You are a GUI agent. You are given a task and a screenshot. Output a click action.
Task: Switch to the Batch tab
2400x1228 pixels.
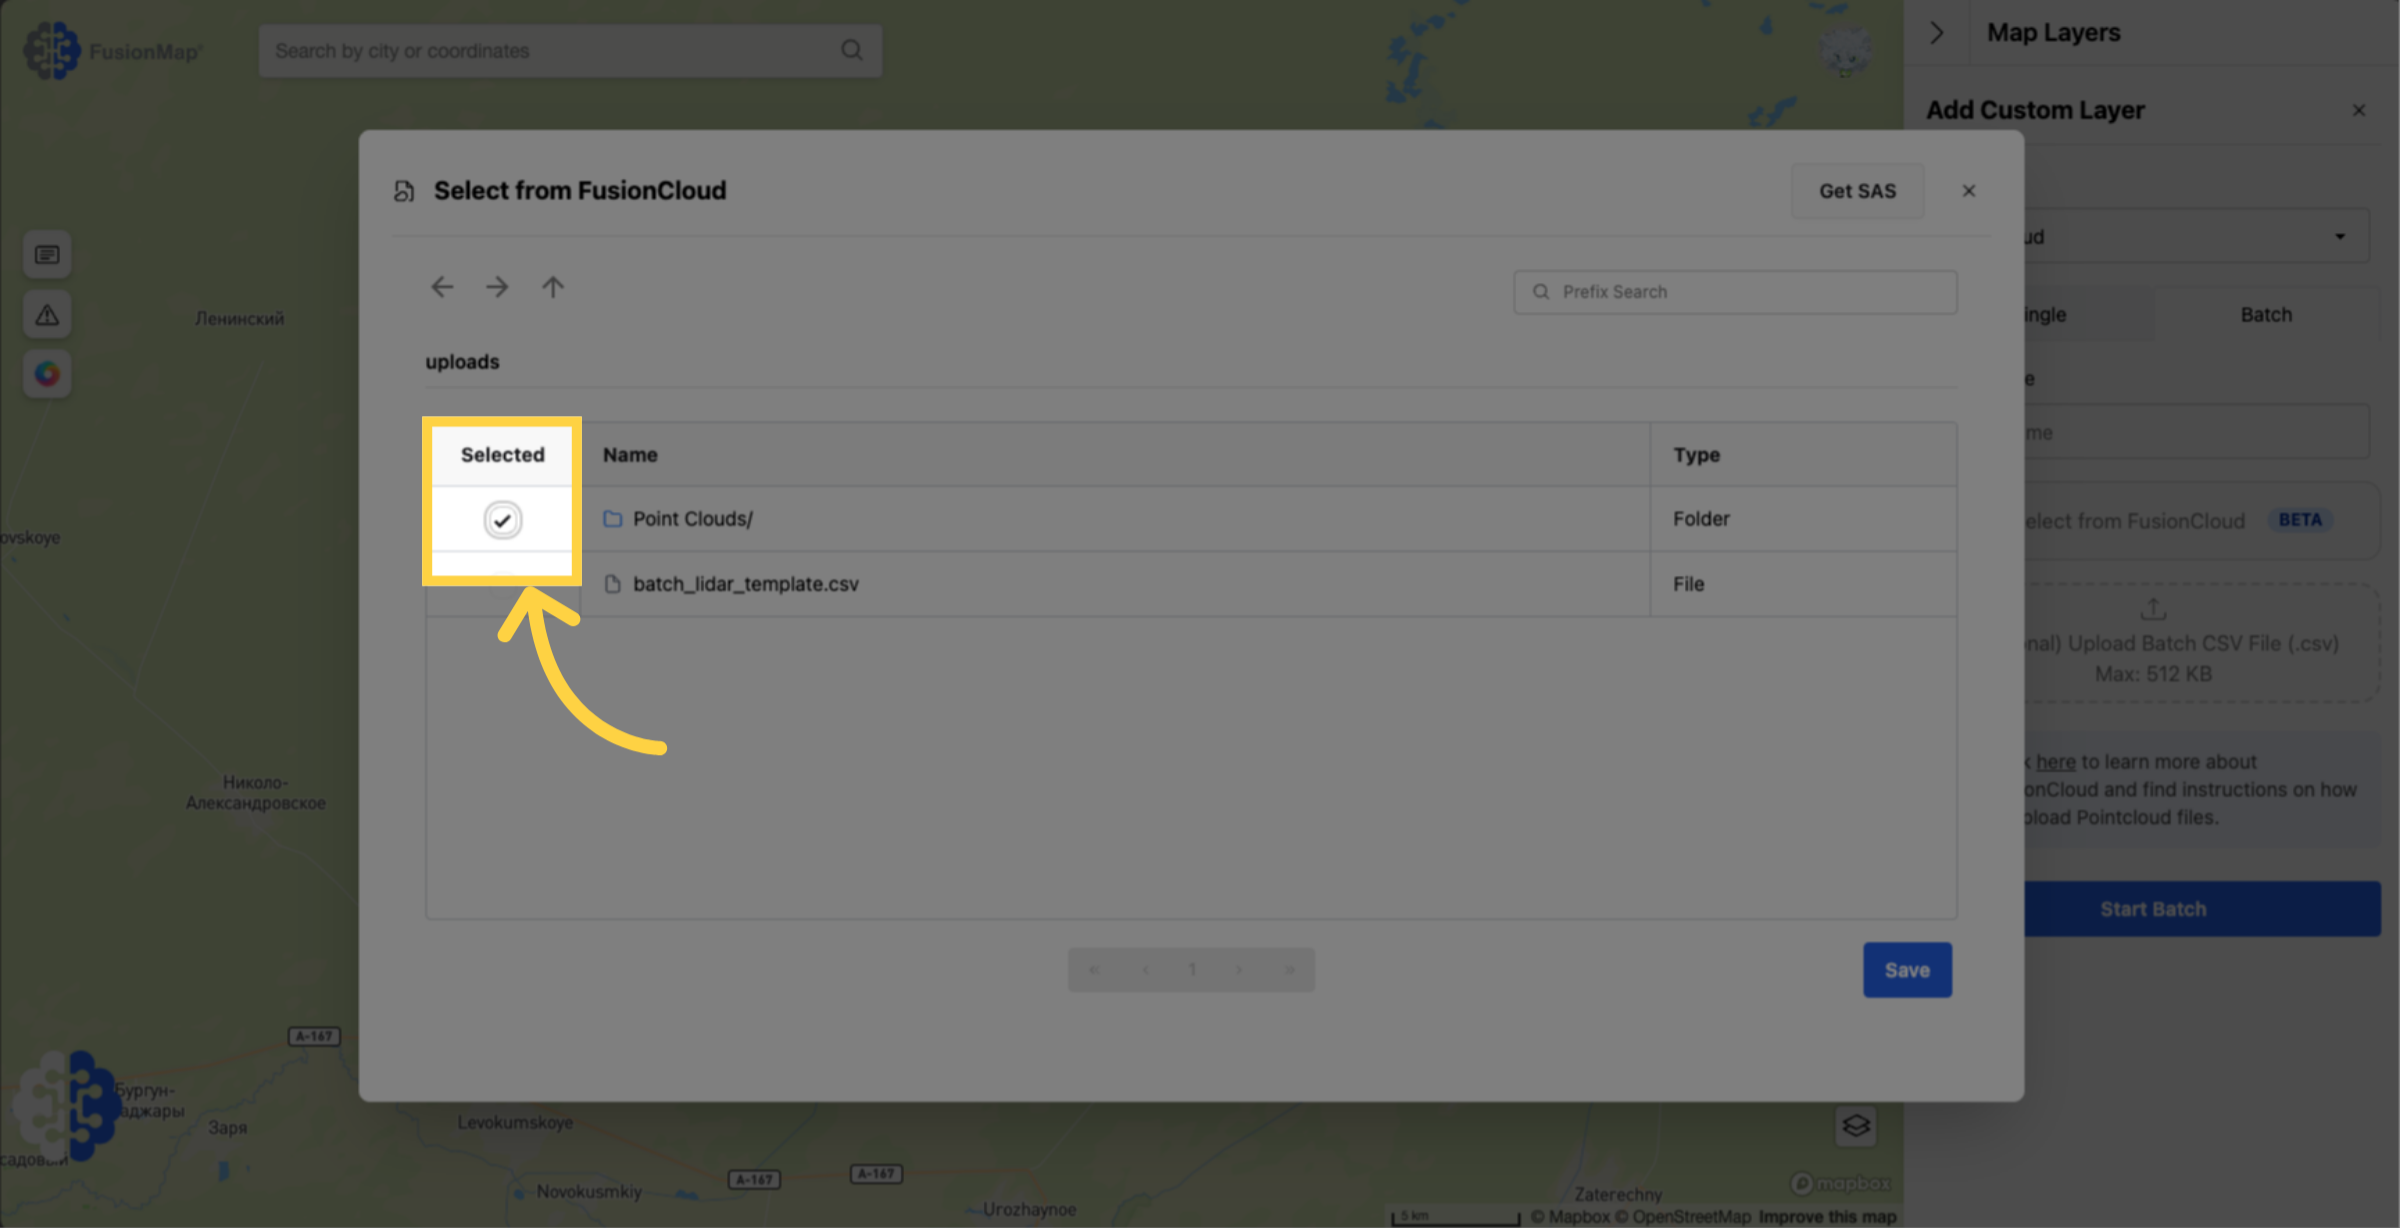2266,315
